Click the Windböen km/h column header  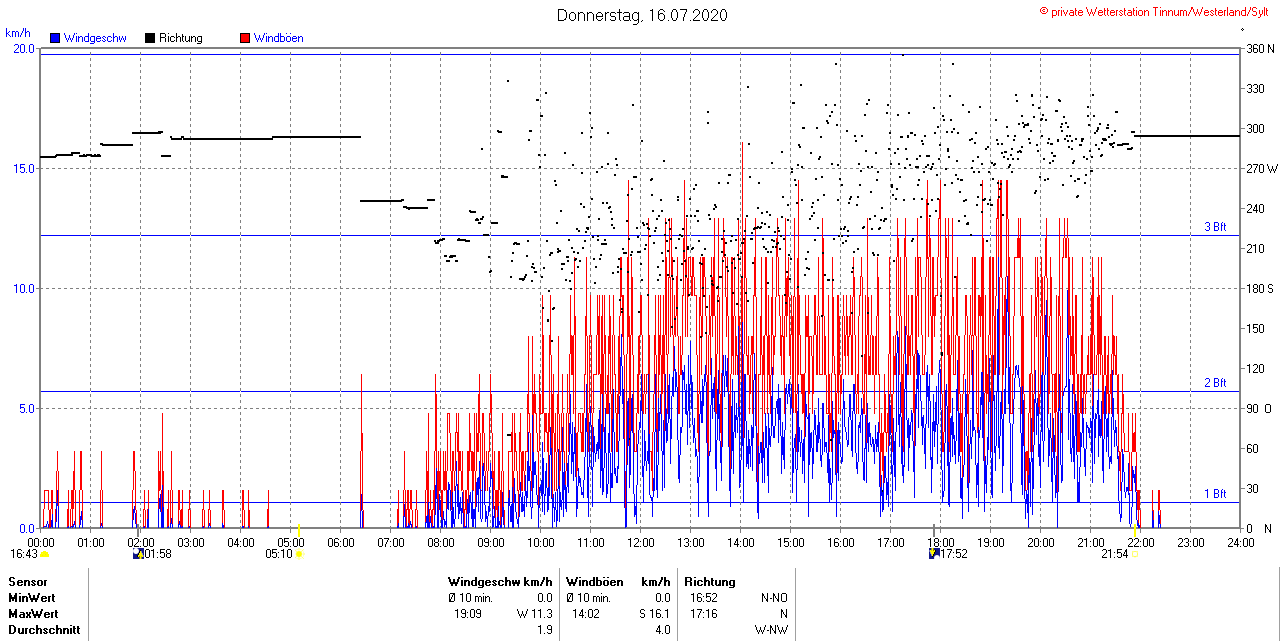(618, 582)
